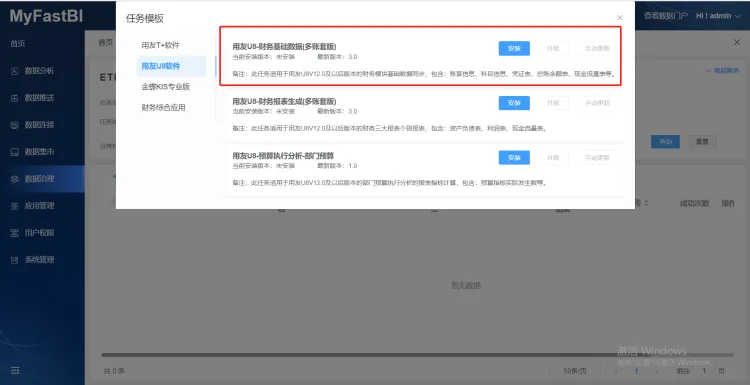Open 数据连接 via its sidebar icon
750x385 pixels.
coord(14,125)
